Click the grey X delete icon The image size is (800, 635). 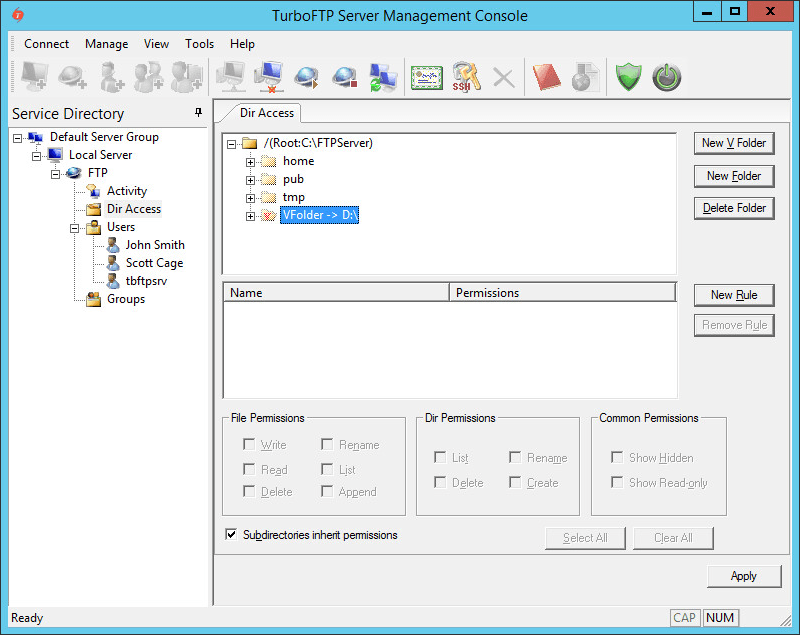pos(504,78)
